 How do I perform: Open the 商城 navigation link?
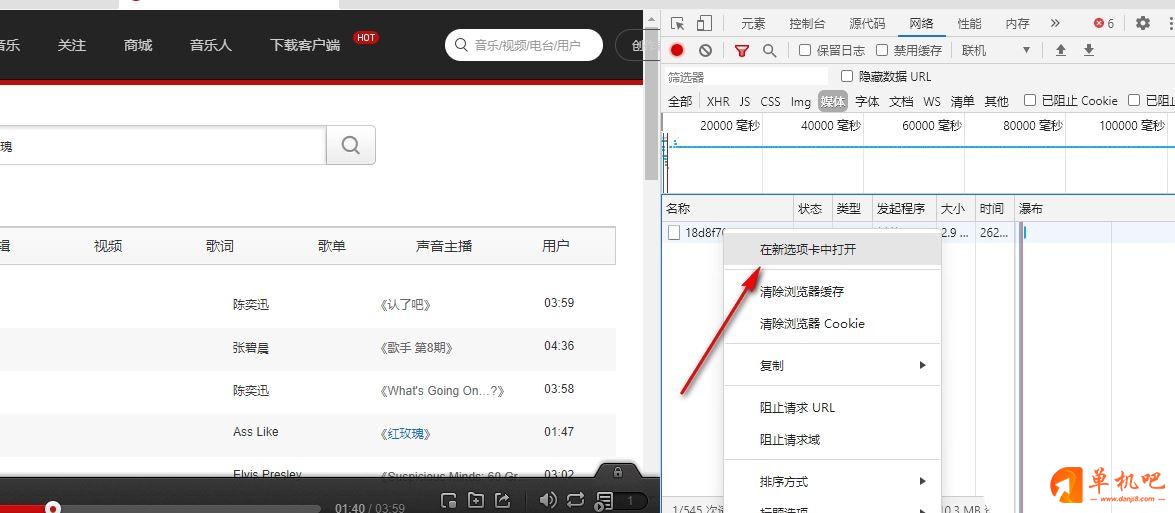[138, 45]
